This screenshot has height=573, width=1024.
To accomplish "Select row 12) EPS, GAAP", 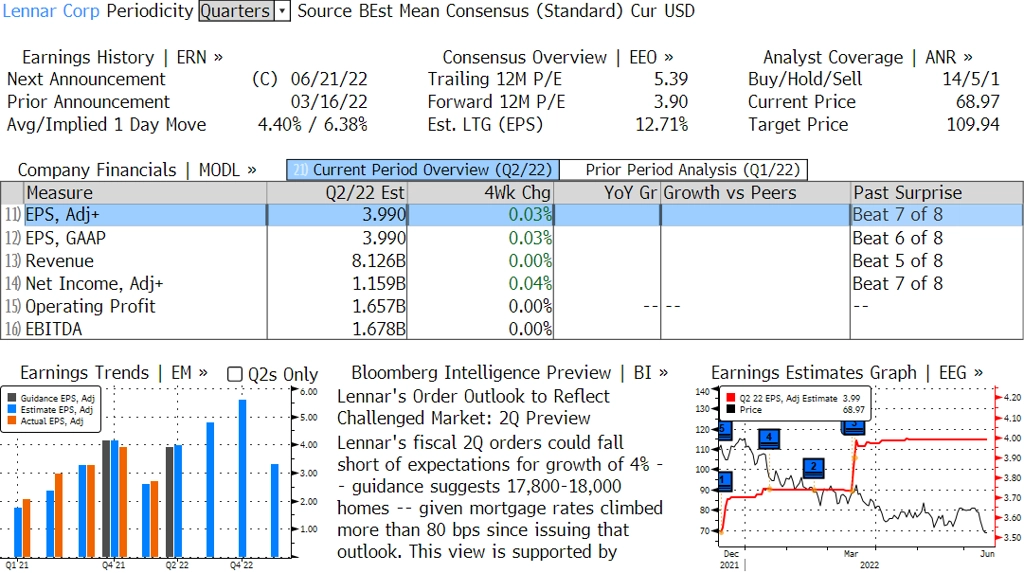I will 512,238.
